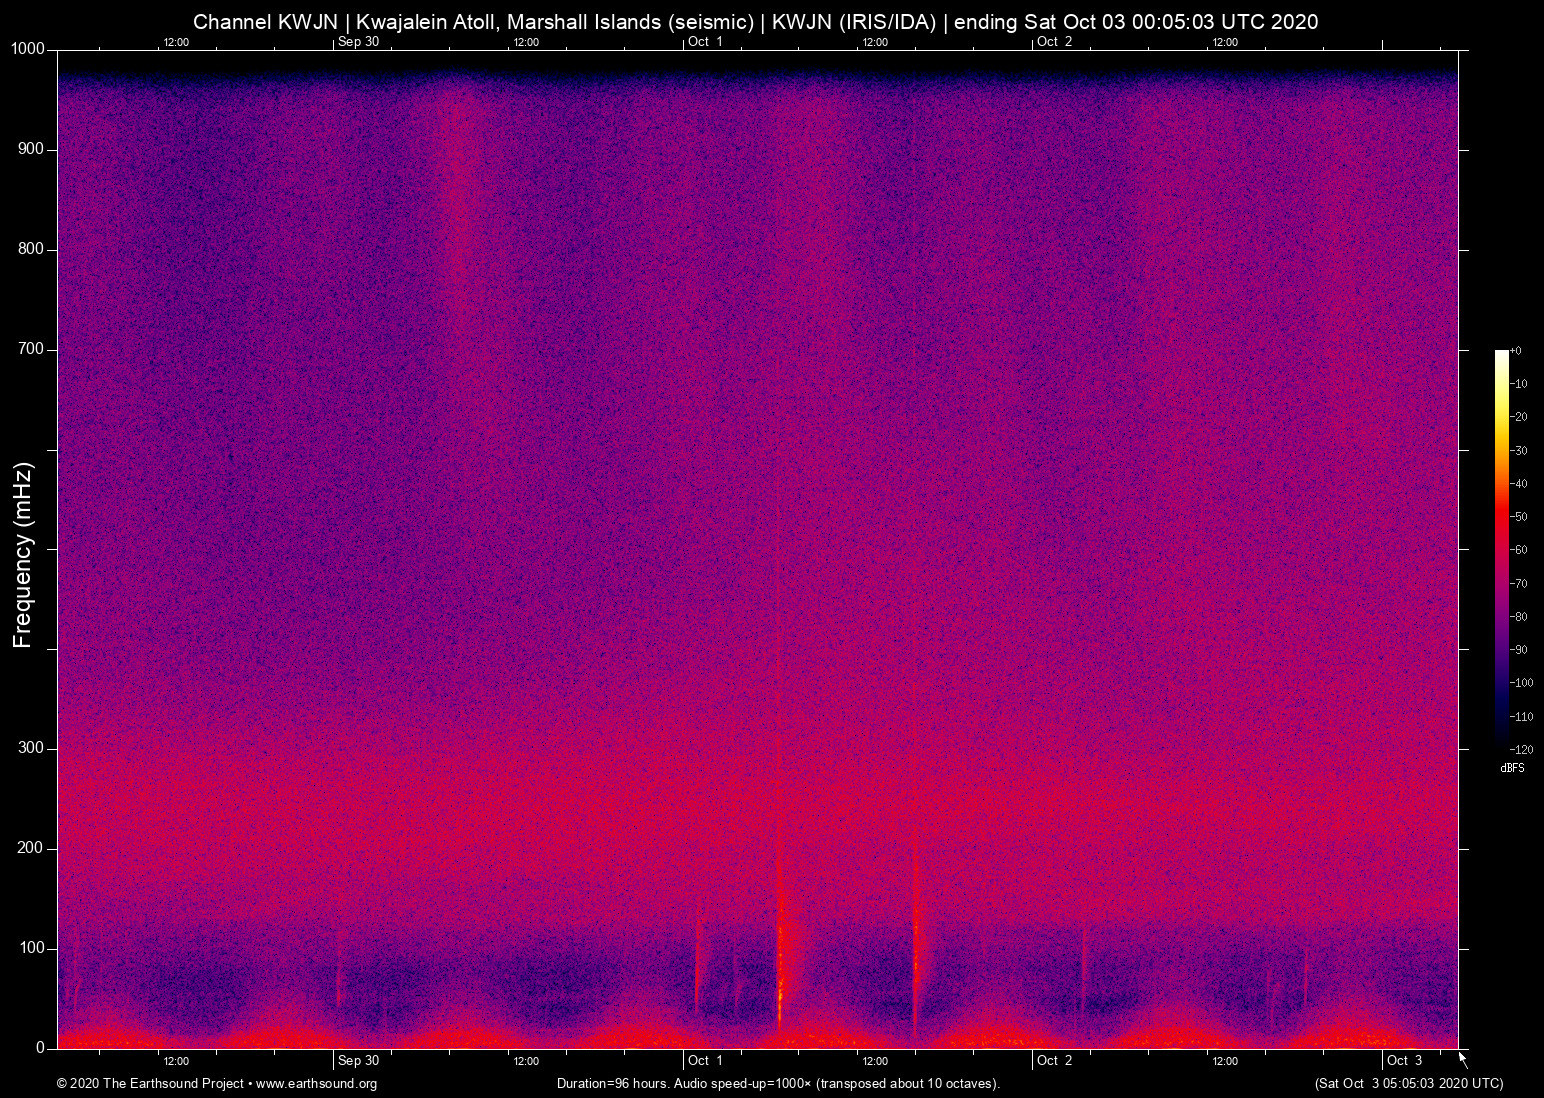Select the "1000" frequency tick label
The height and width of the screenshot is (1098, 1544).
click(26, 47)
